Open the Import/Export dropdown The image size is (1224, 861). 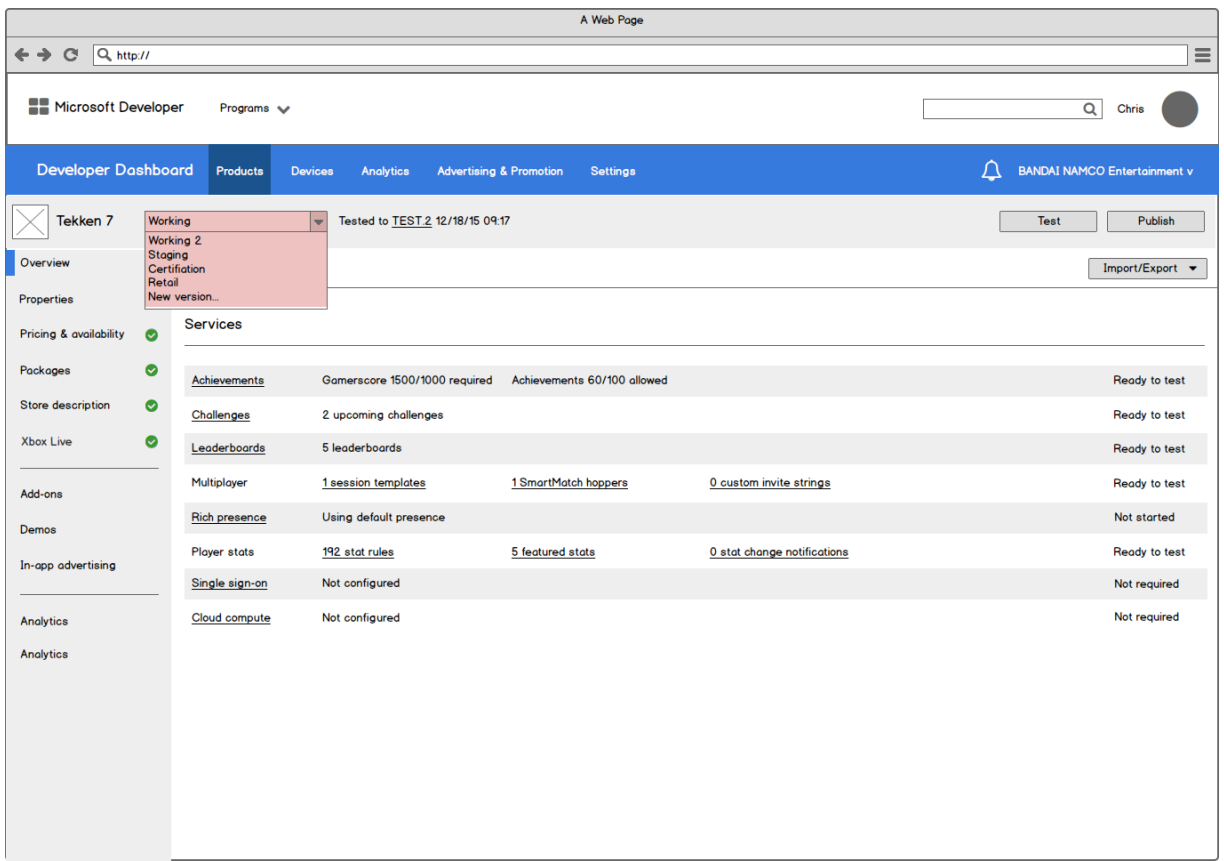click(x=1148, y=268)
